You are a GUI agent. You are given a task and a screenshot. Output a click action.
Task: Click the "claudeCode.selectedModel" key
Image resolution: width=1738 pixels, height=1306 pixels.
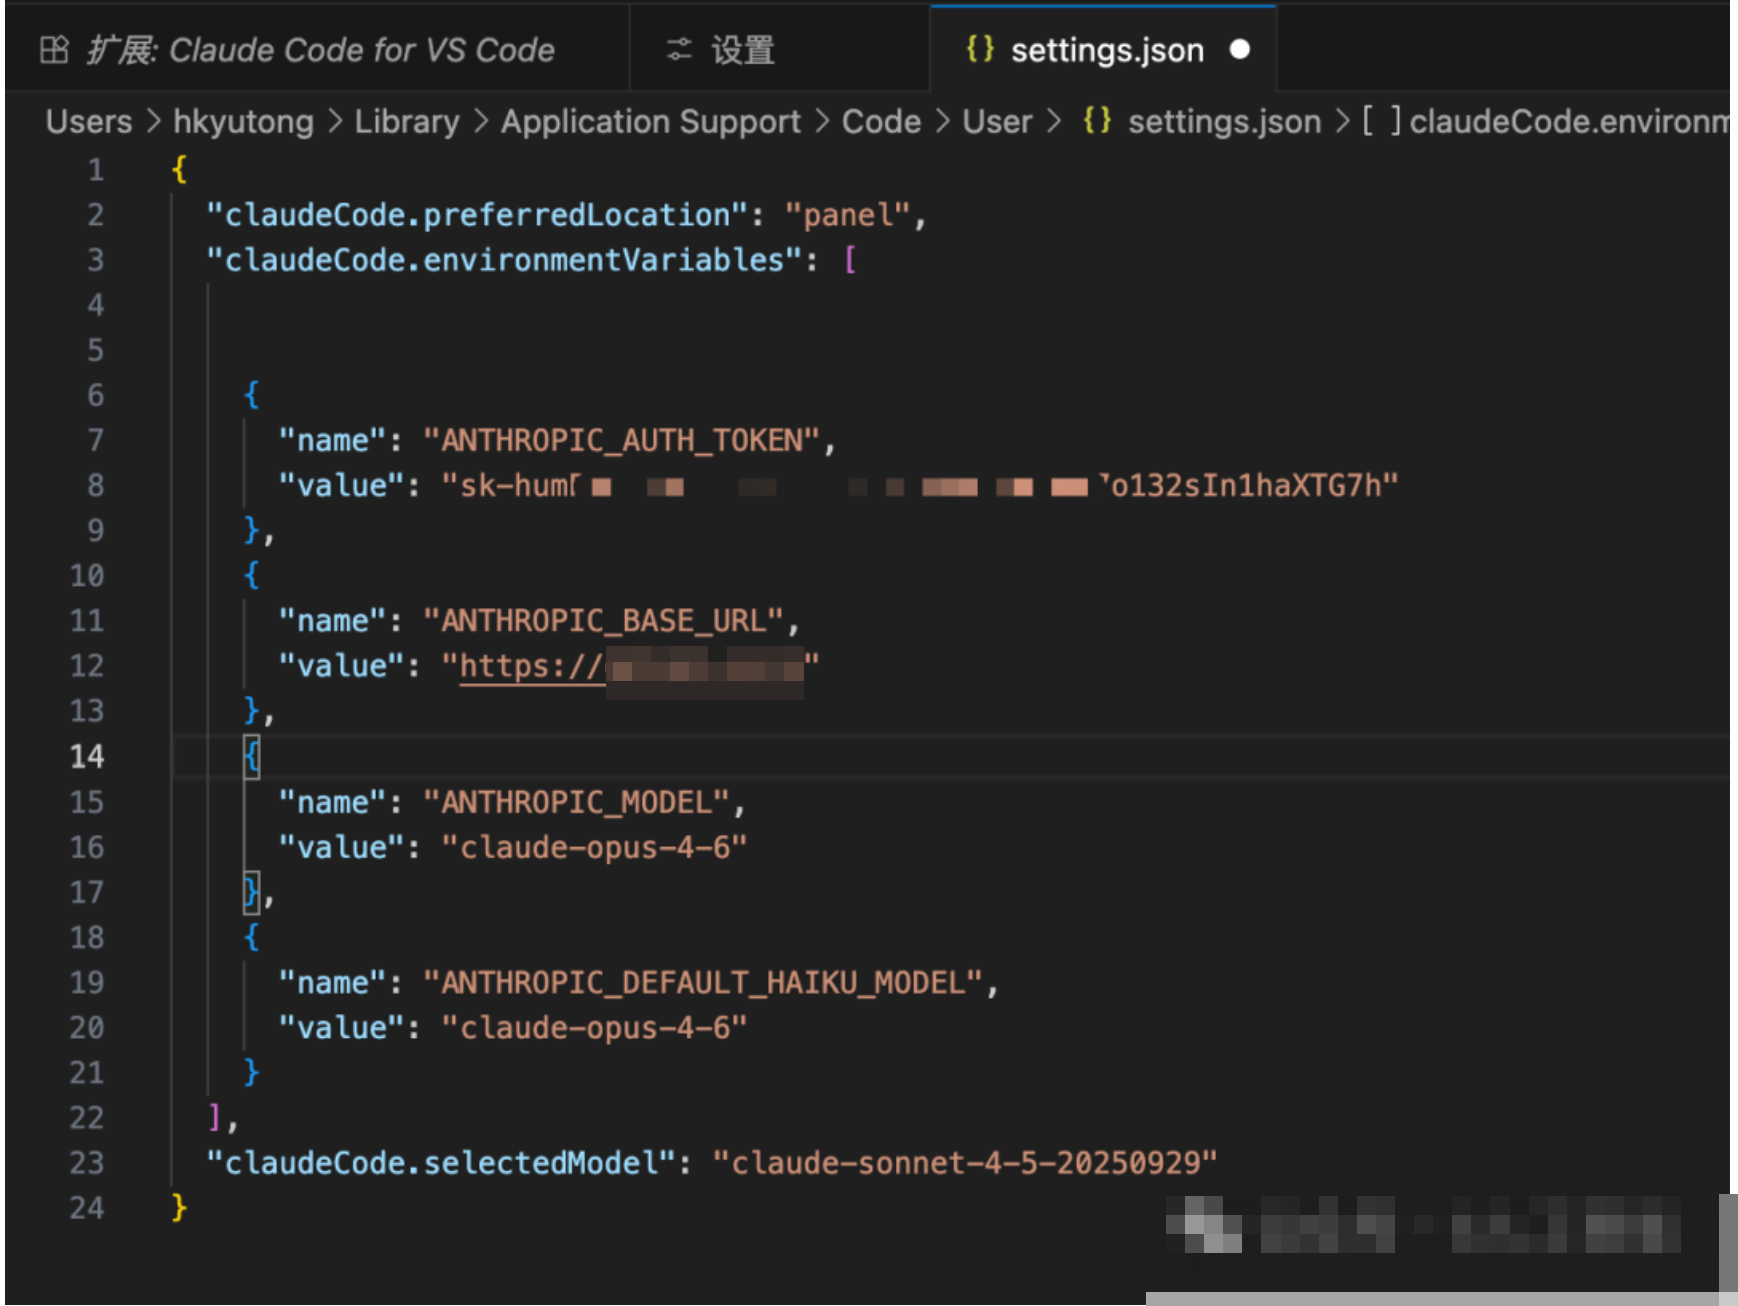(441, 1163)
